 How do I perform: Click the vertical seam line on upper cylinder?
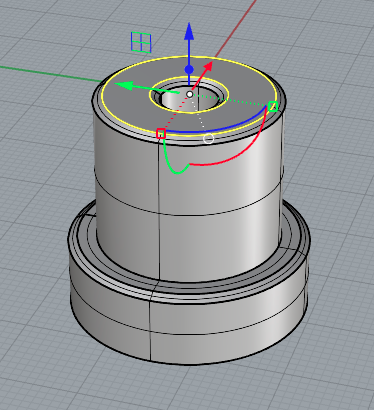coord(159,213)
